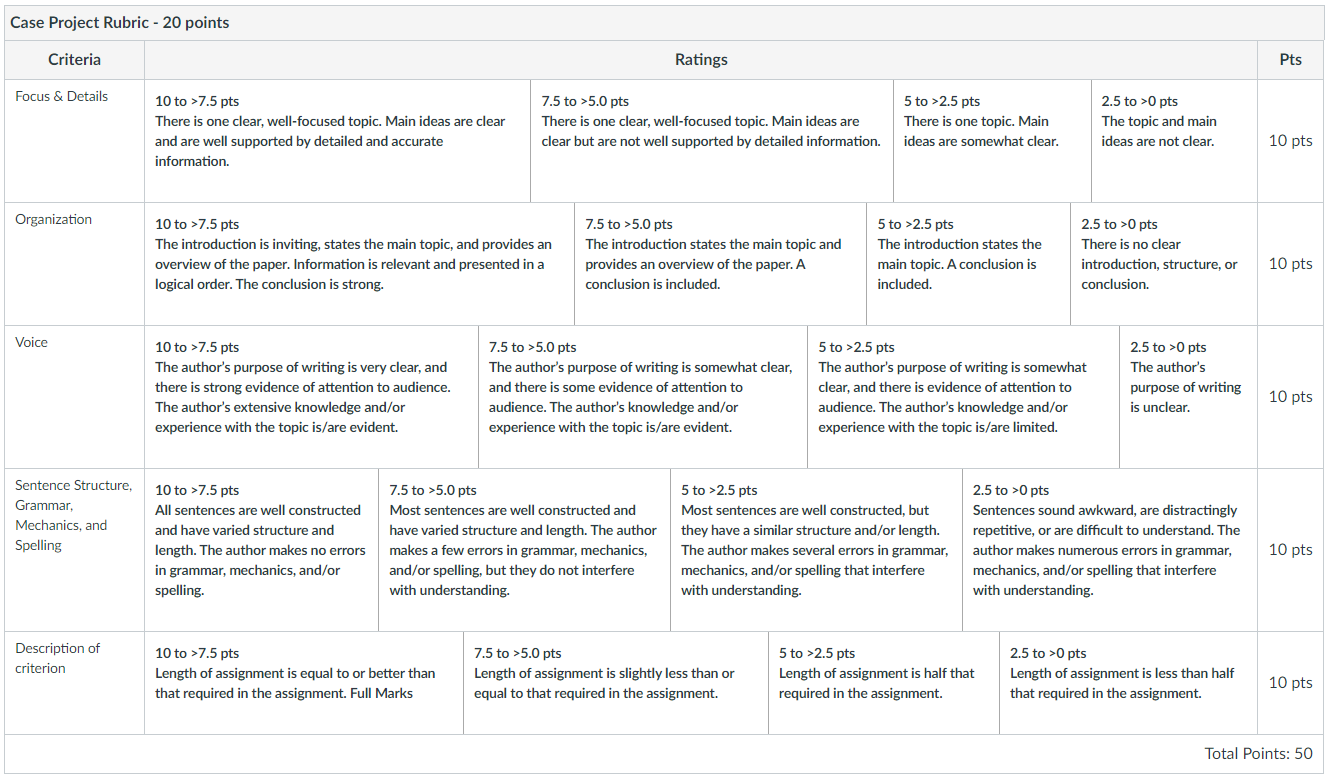Choose Focus & Details 7.5 to >5.0 rating
Screen dimensions: 1327x780
pos(711,141)
